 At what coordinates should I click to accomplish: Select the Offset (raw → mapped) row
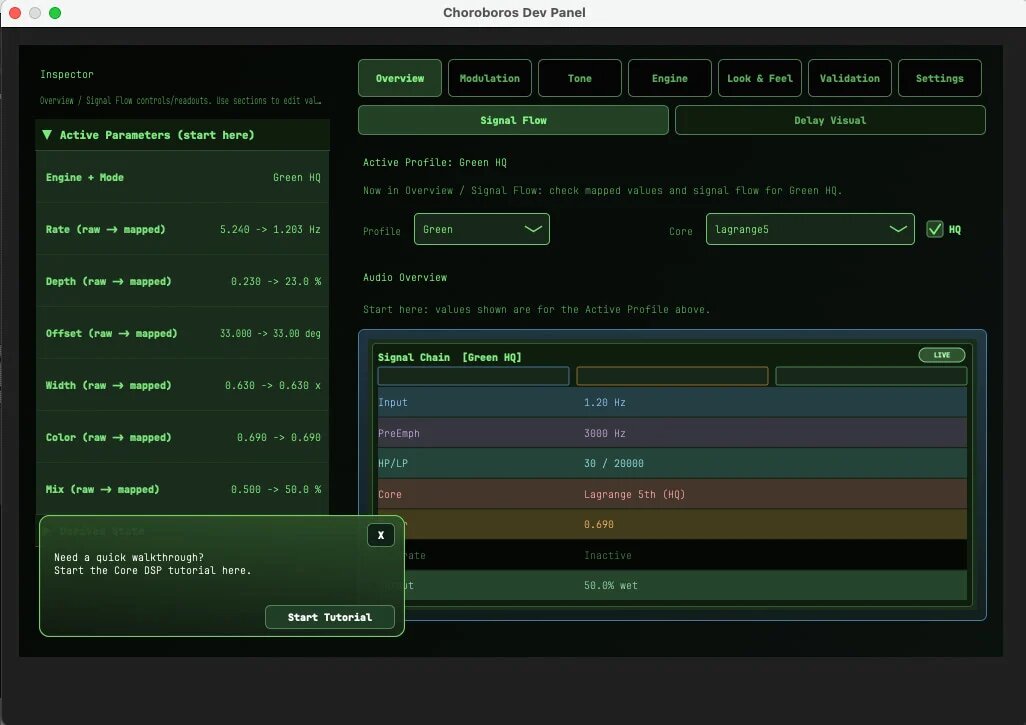click(x=183, y=333)
